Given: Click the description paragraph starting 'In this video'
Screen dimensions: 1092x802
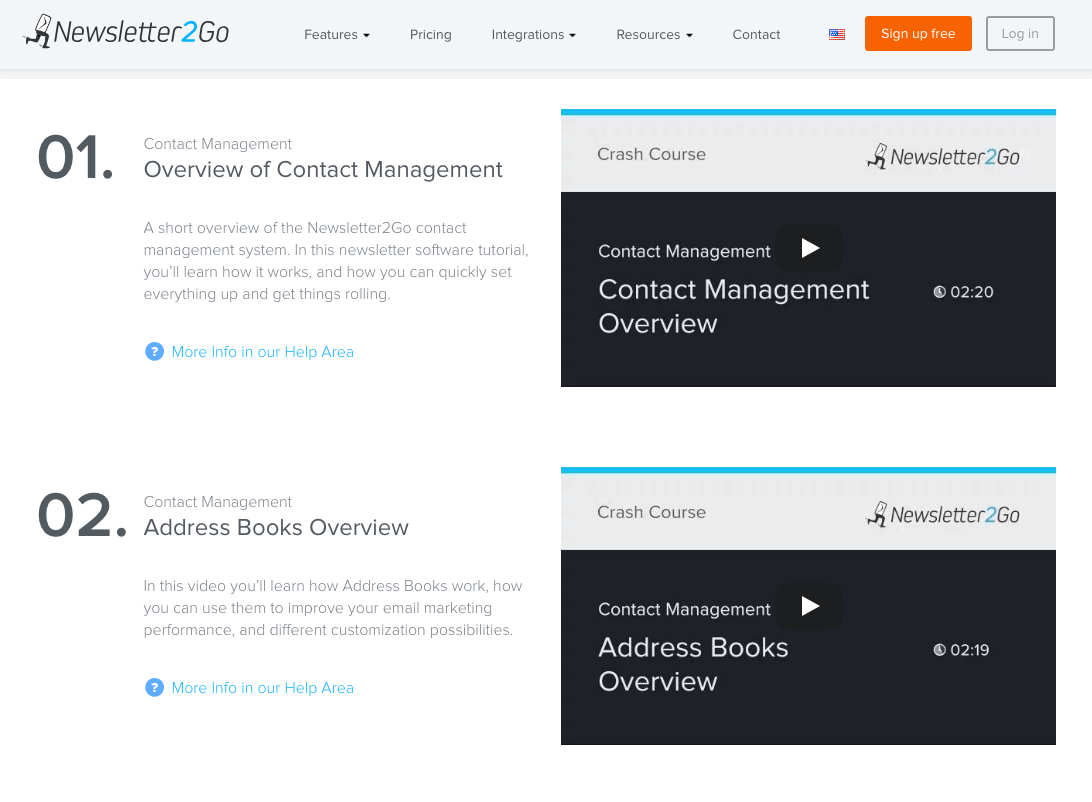Looking at the screenshot, I should point(333,608).
